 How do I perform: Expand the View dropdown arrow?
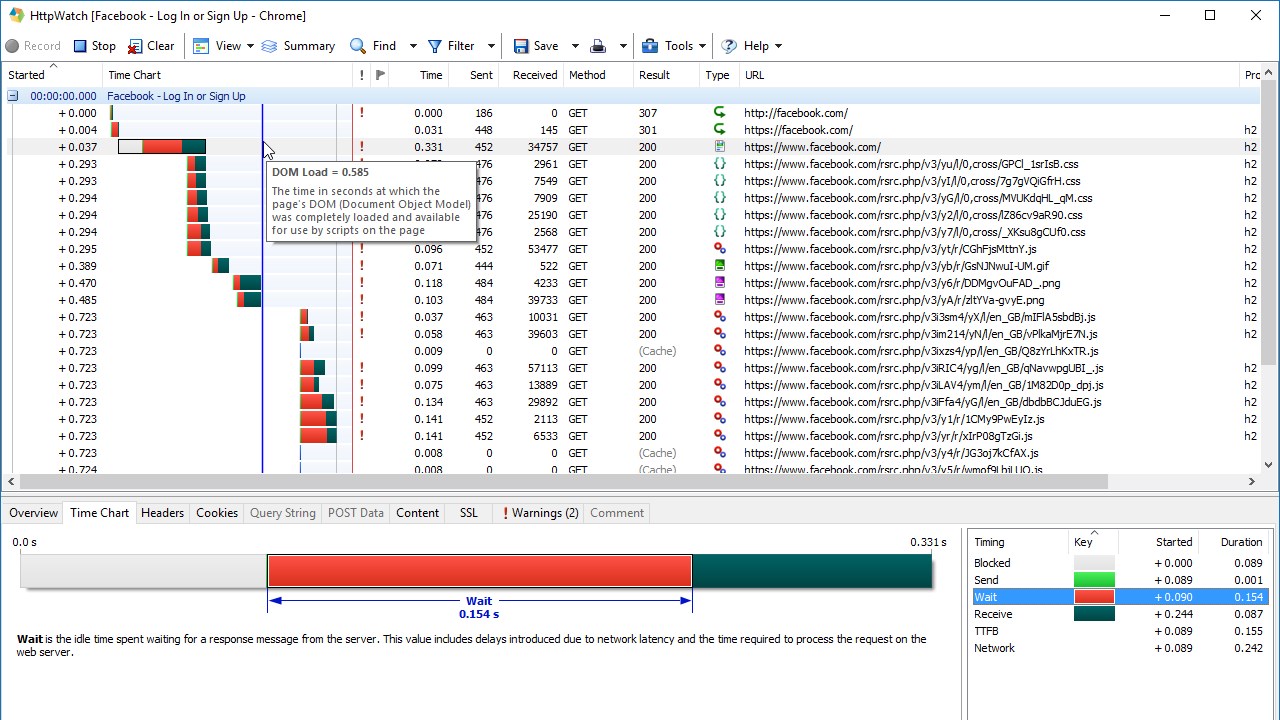tap(250, 46)
